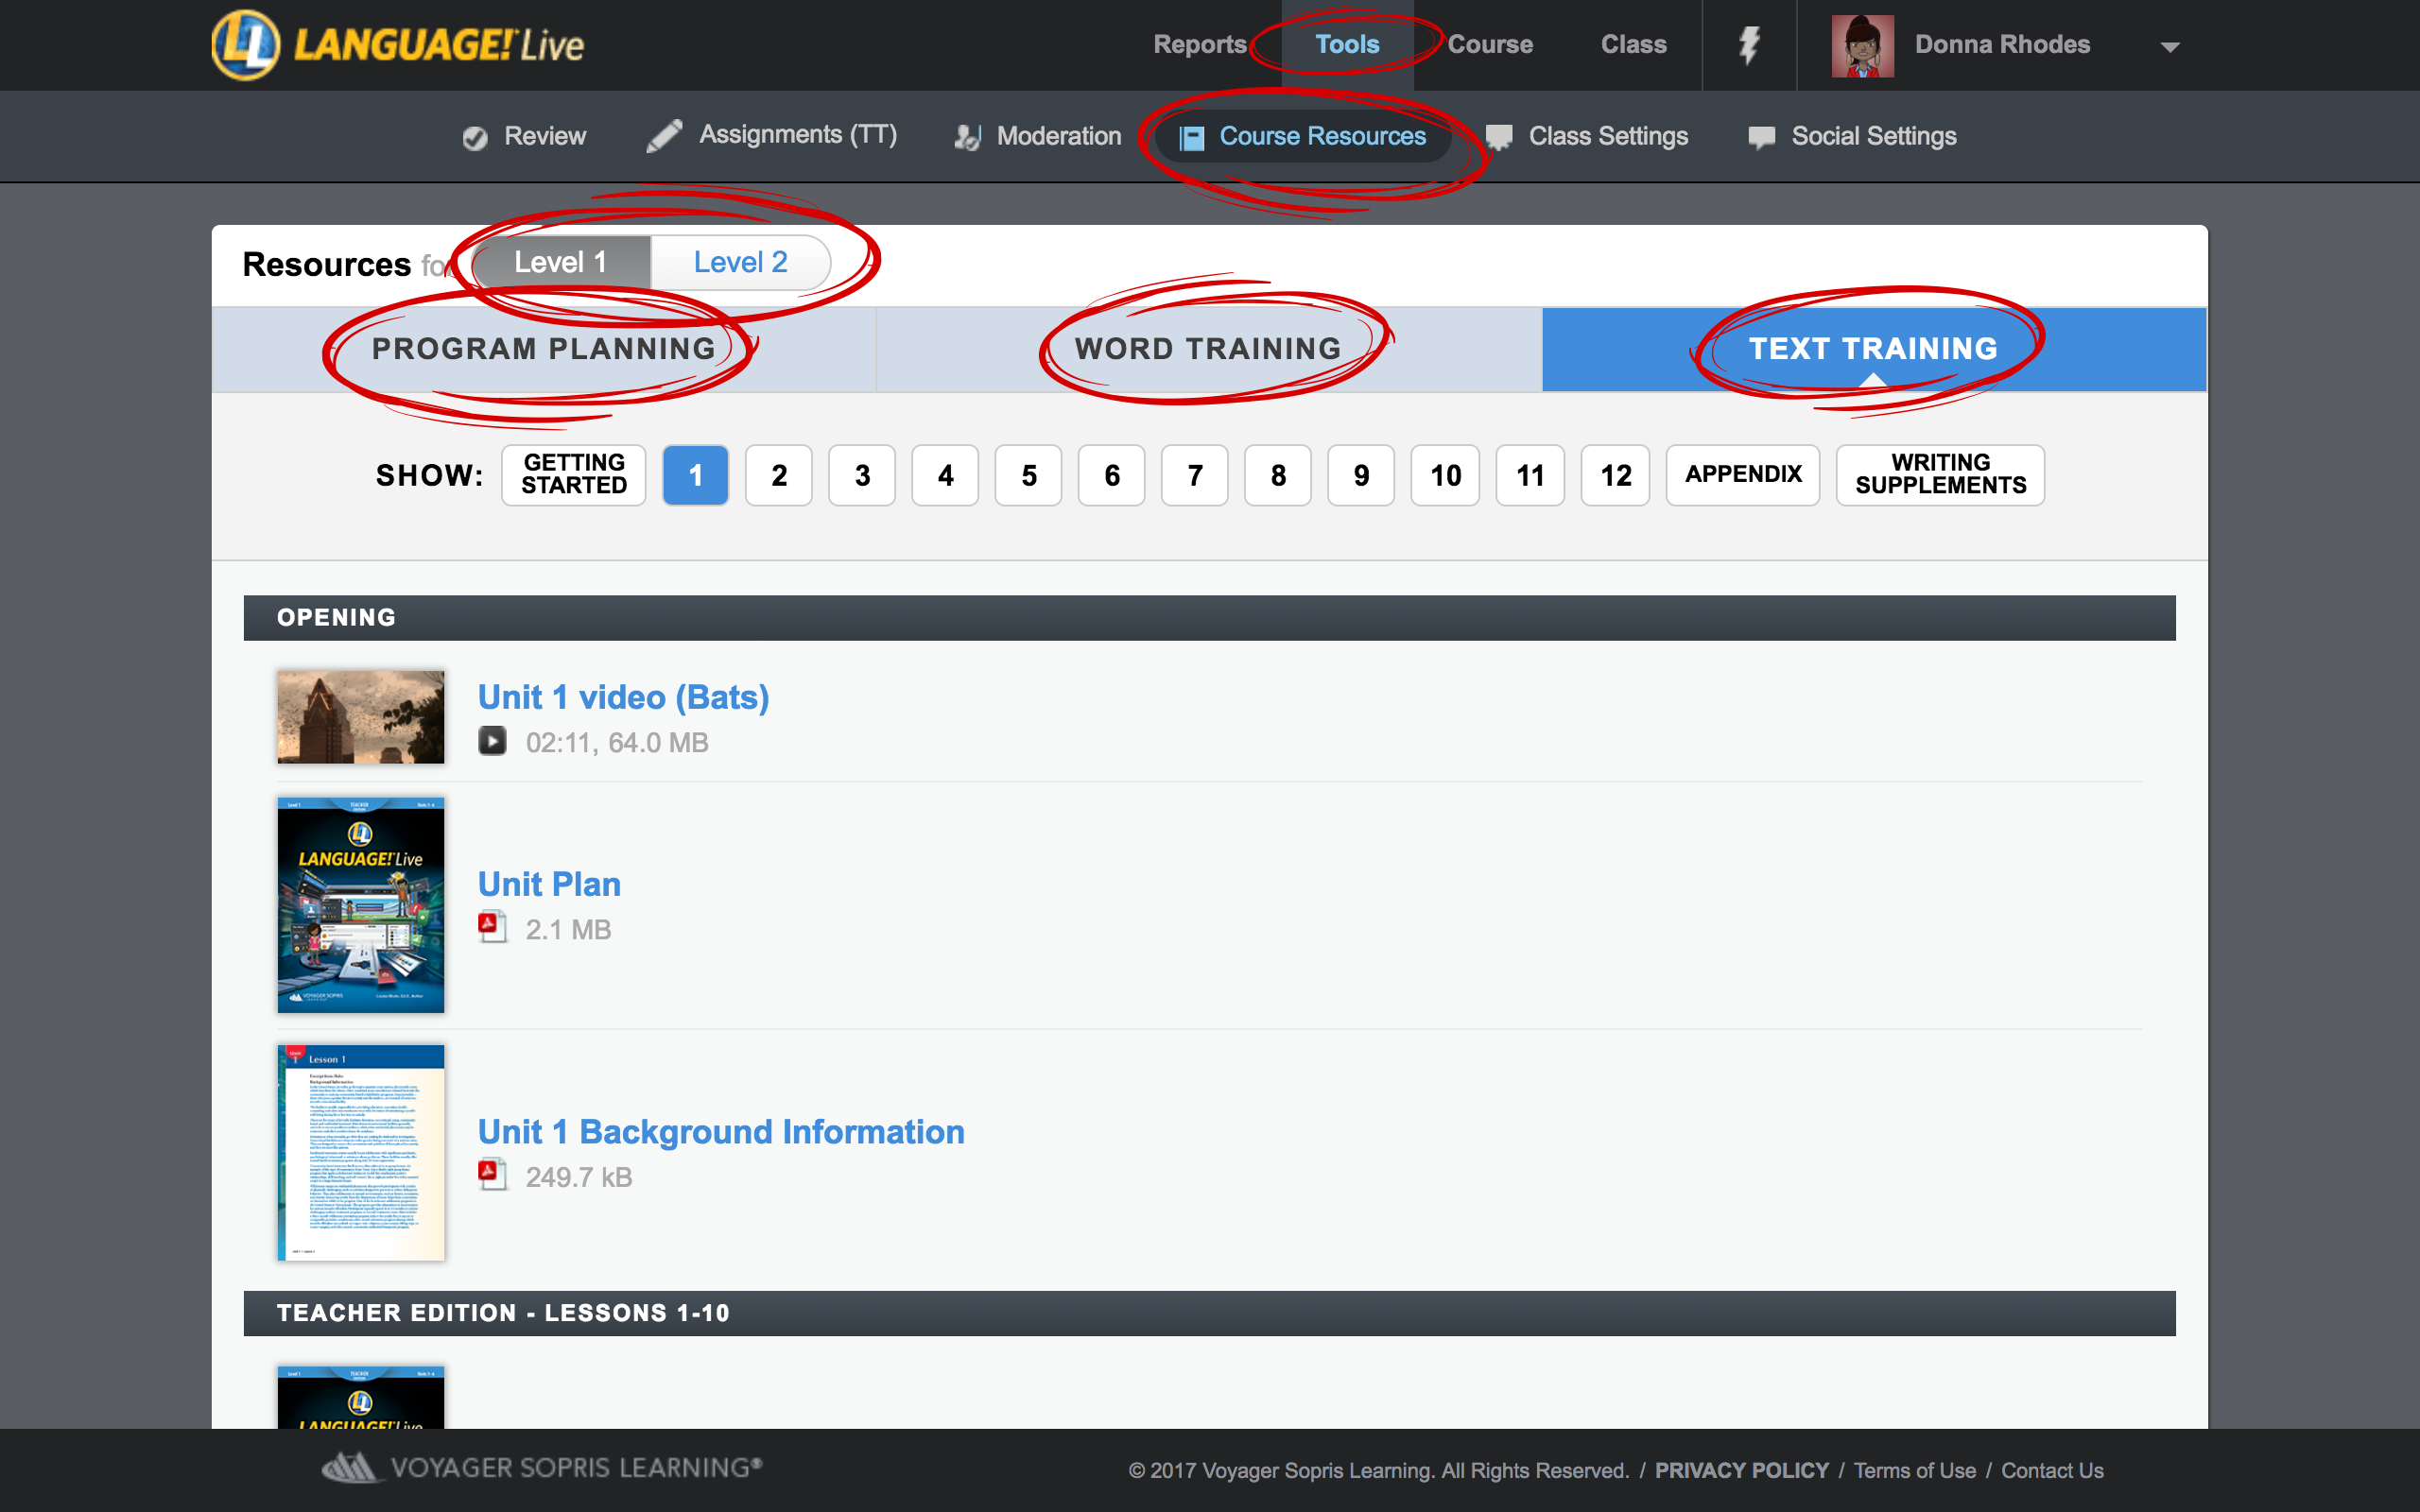The image size is (2420, 1512).
Task: Show Unit 12 resources
Action: (x=1615, y=475)
